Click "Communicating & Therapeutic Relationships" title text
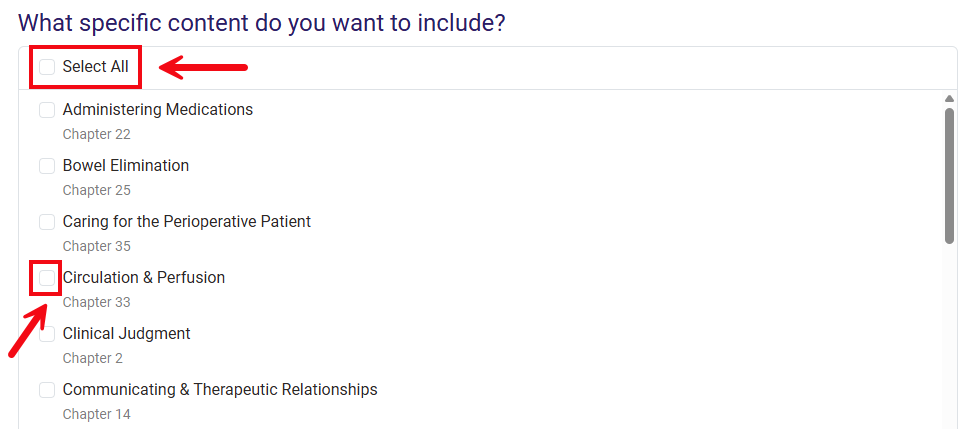This screenshot has height=429, width=973. tap(219, 390)
